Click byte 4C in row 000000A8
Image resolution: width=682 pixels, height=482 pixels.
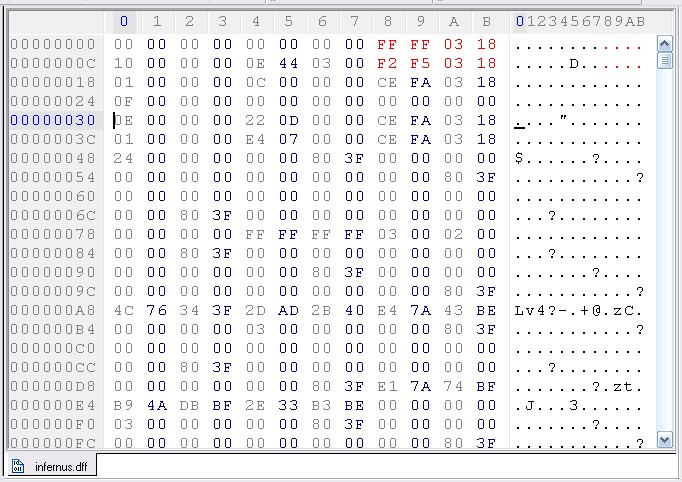click(x=124, y=310)
